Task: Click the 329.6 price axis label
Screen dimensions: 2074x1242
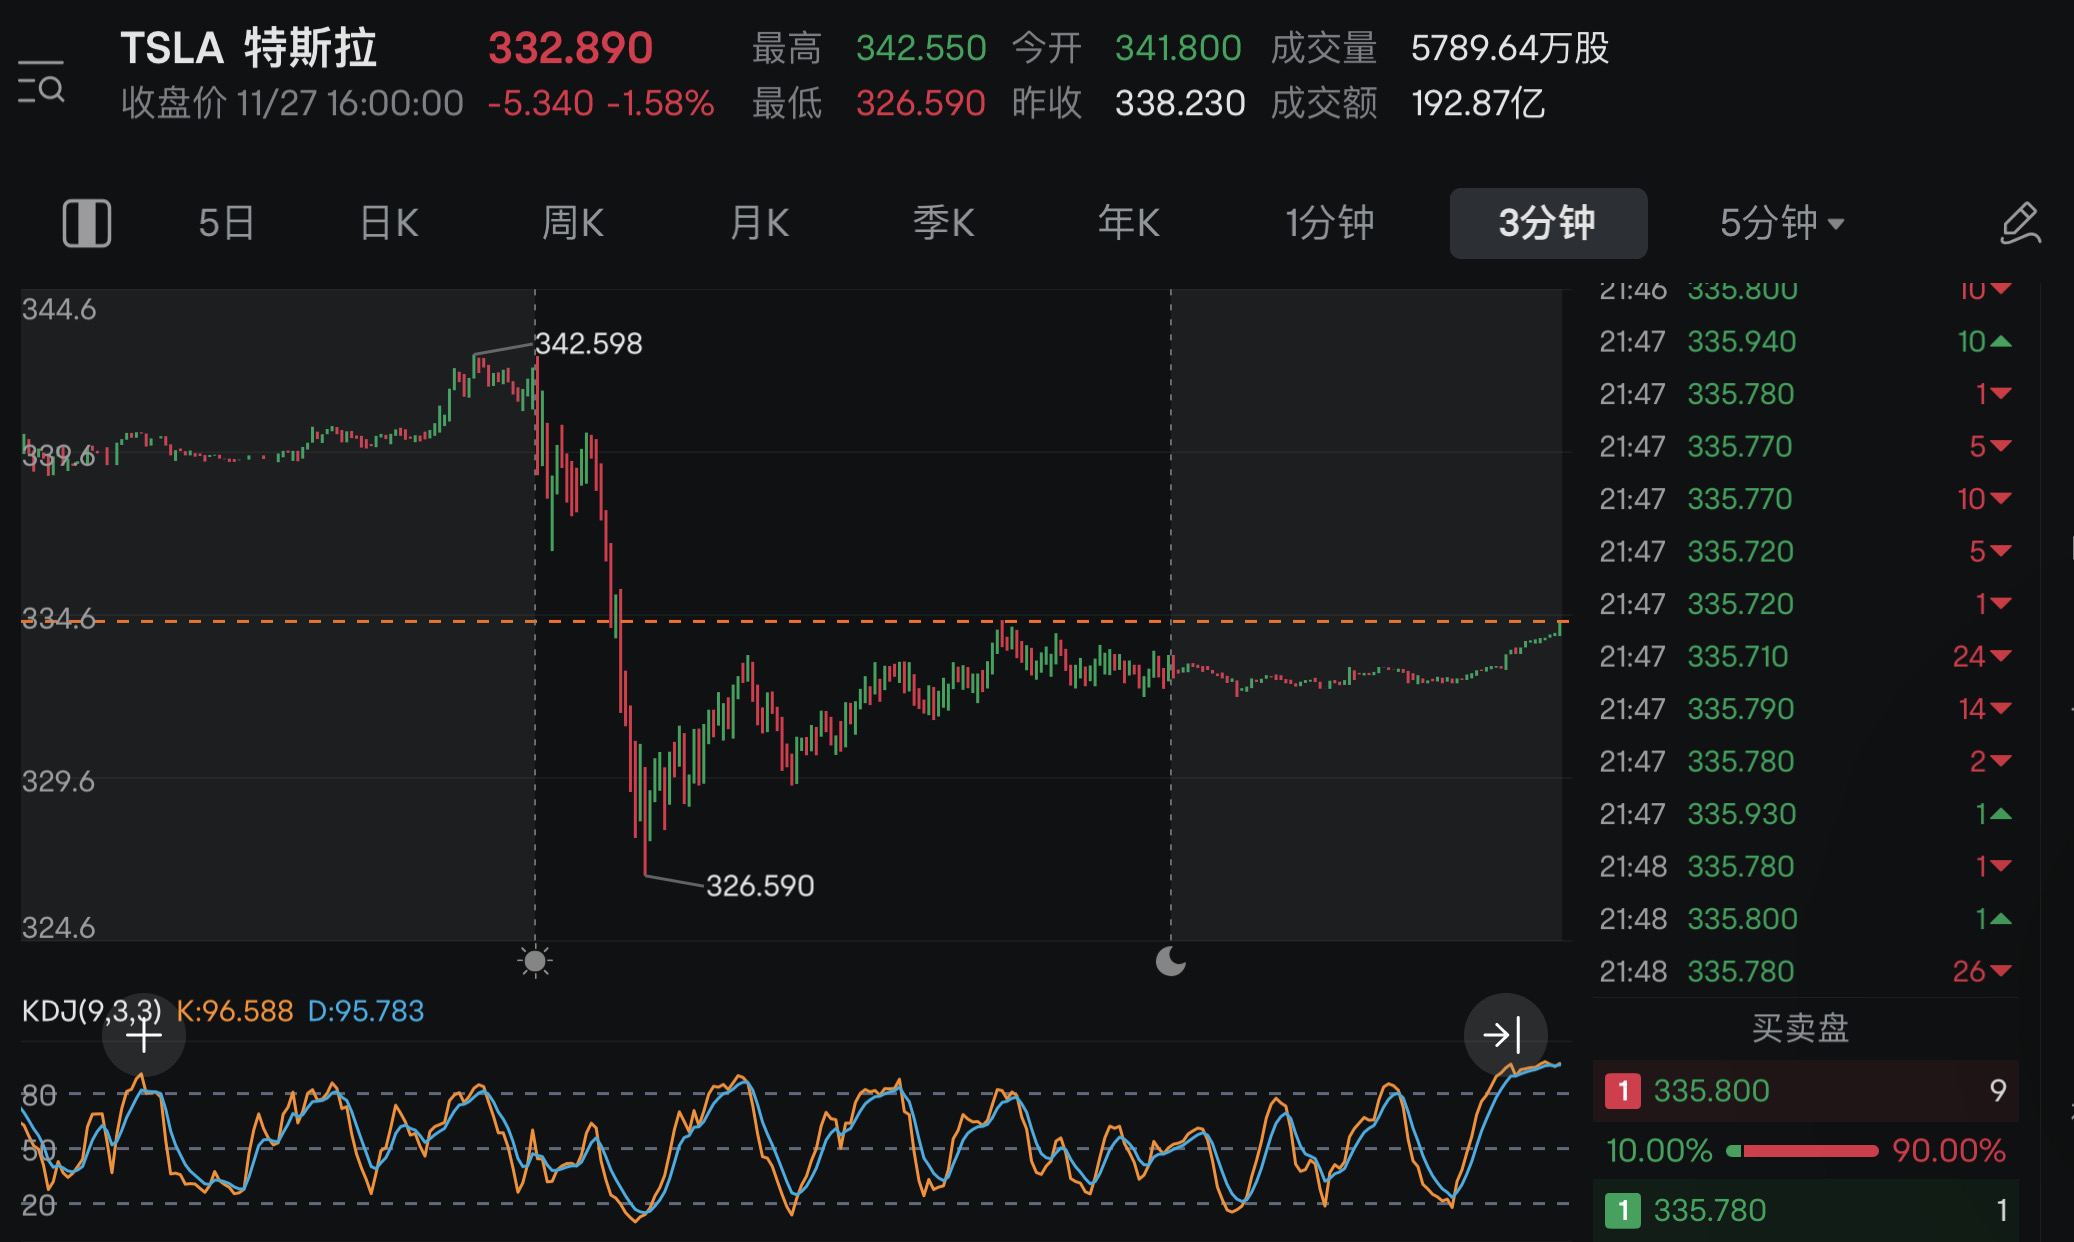Action: [59, 781]
